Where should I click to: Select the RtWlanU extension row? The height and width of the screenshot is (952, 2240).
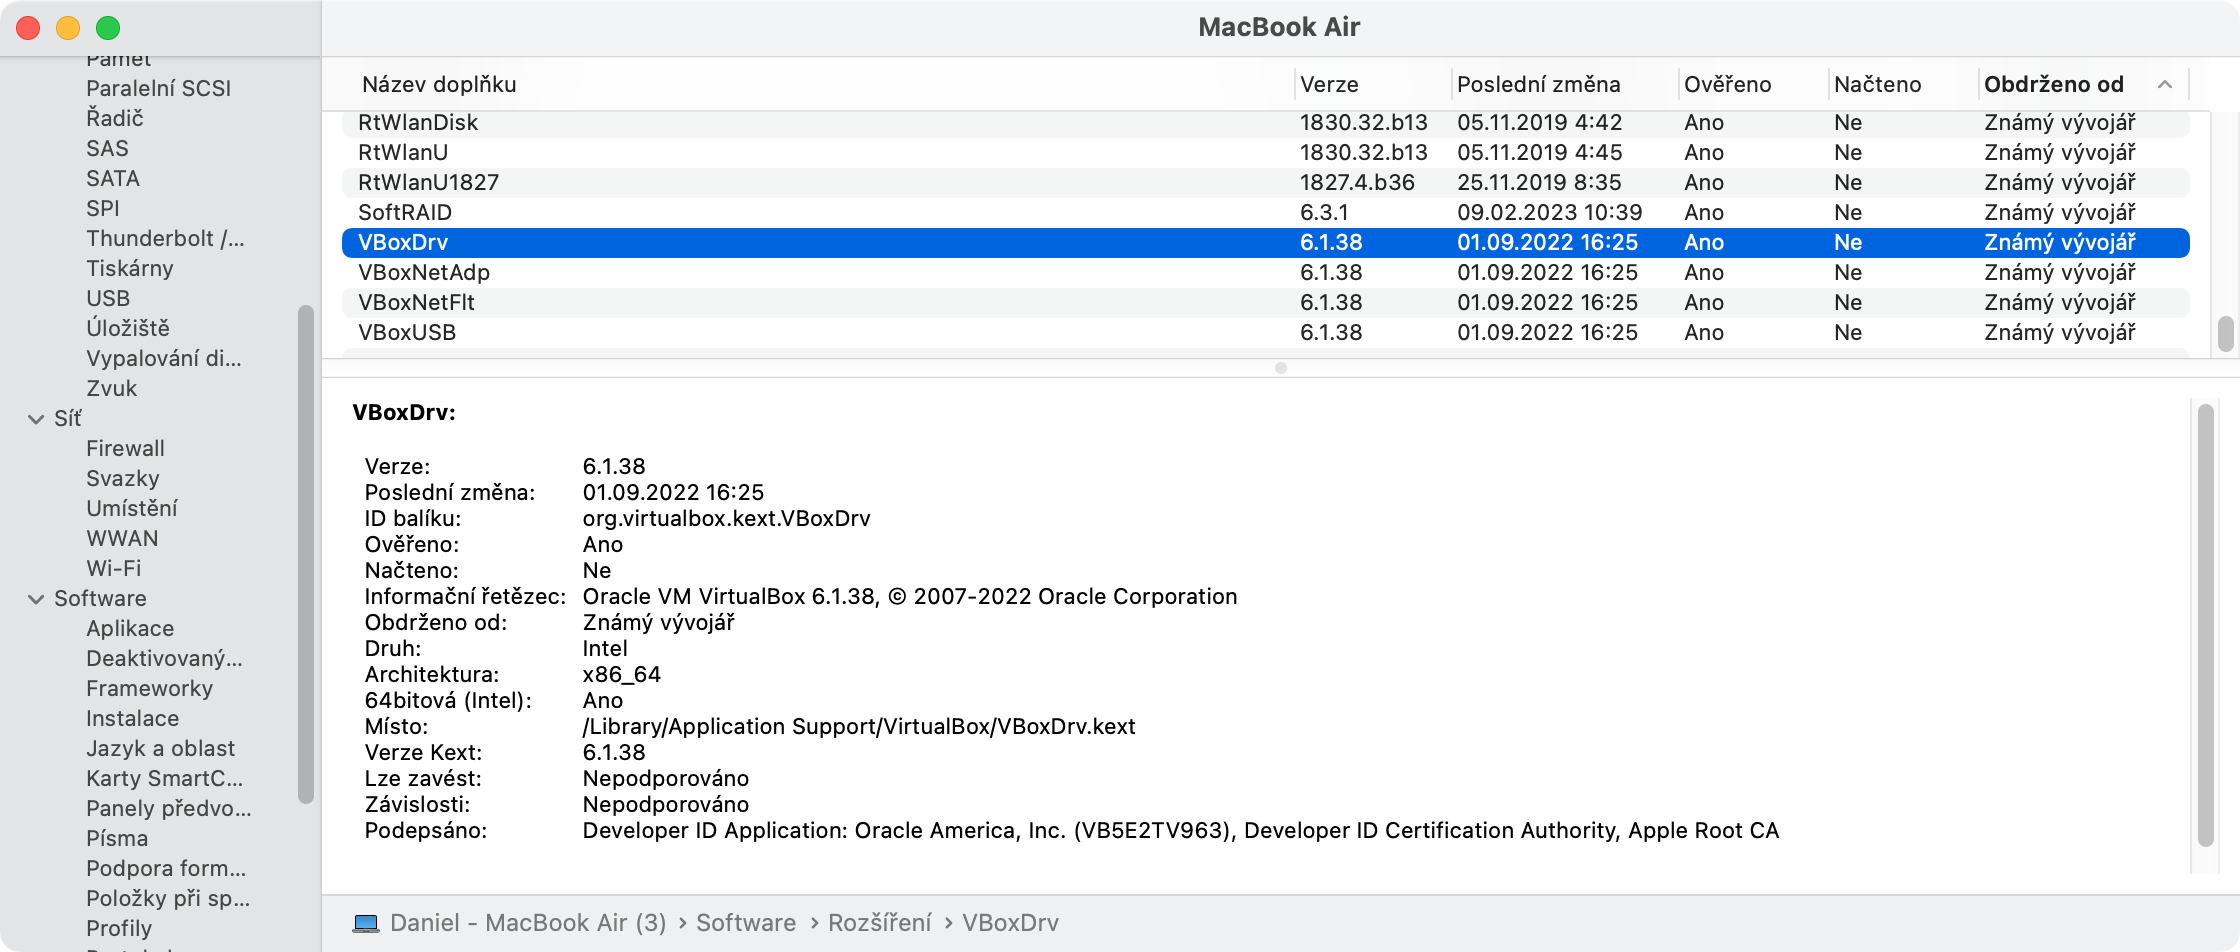(1265, 153)
